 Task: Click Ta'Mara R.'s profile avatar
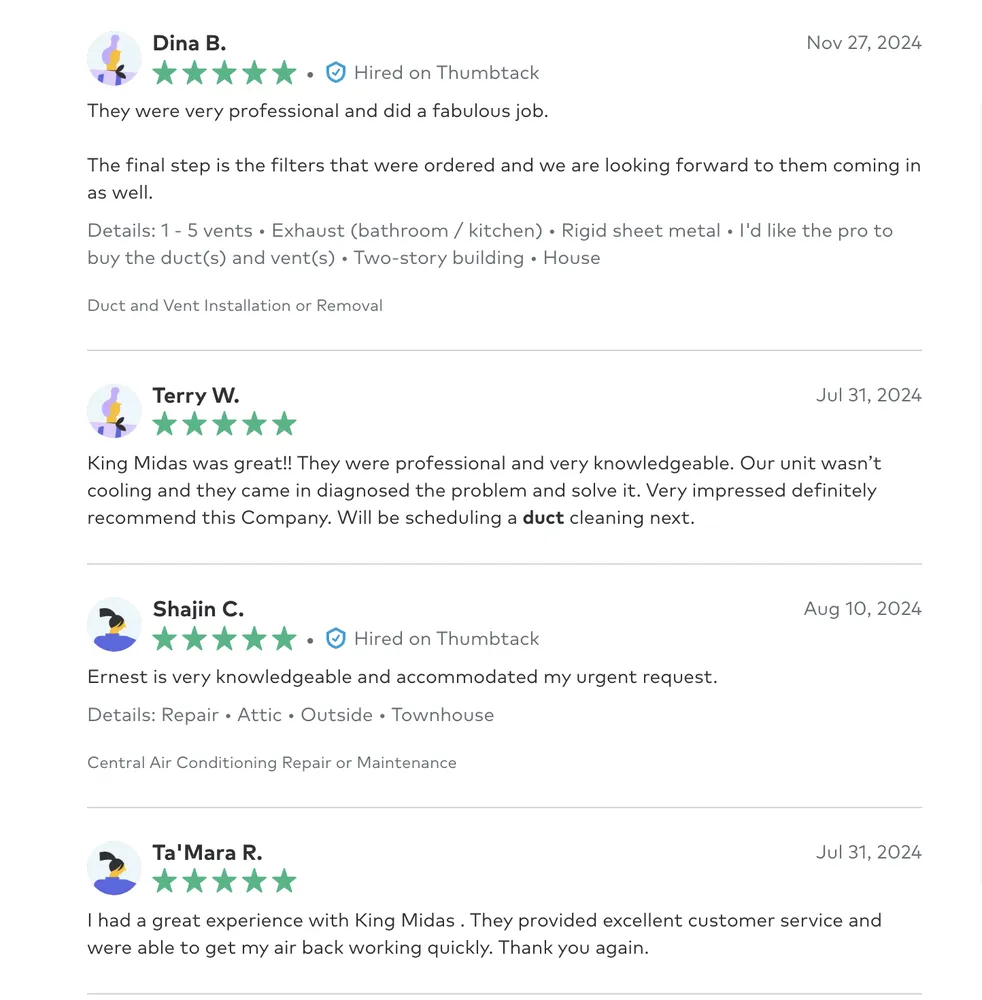(x=114, y=868)
